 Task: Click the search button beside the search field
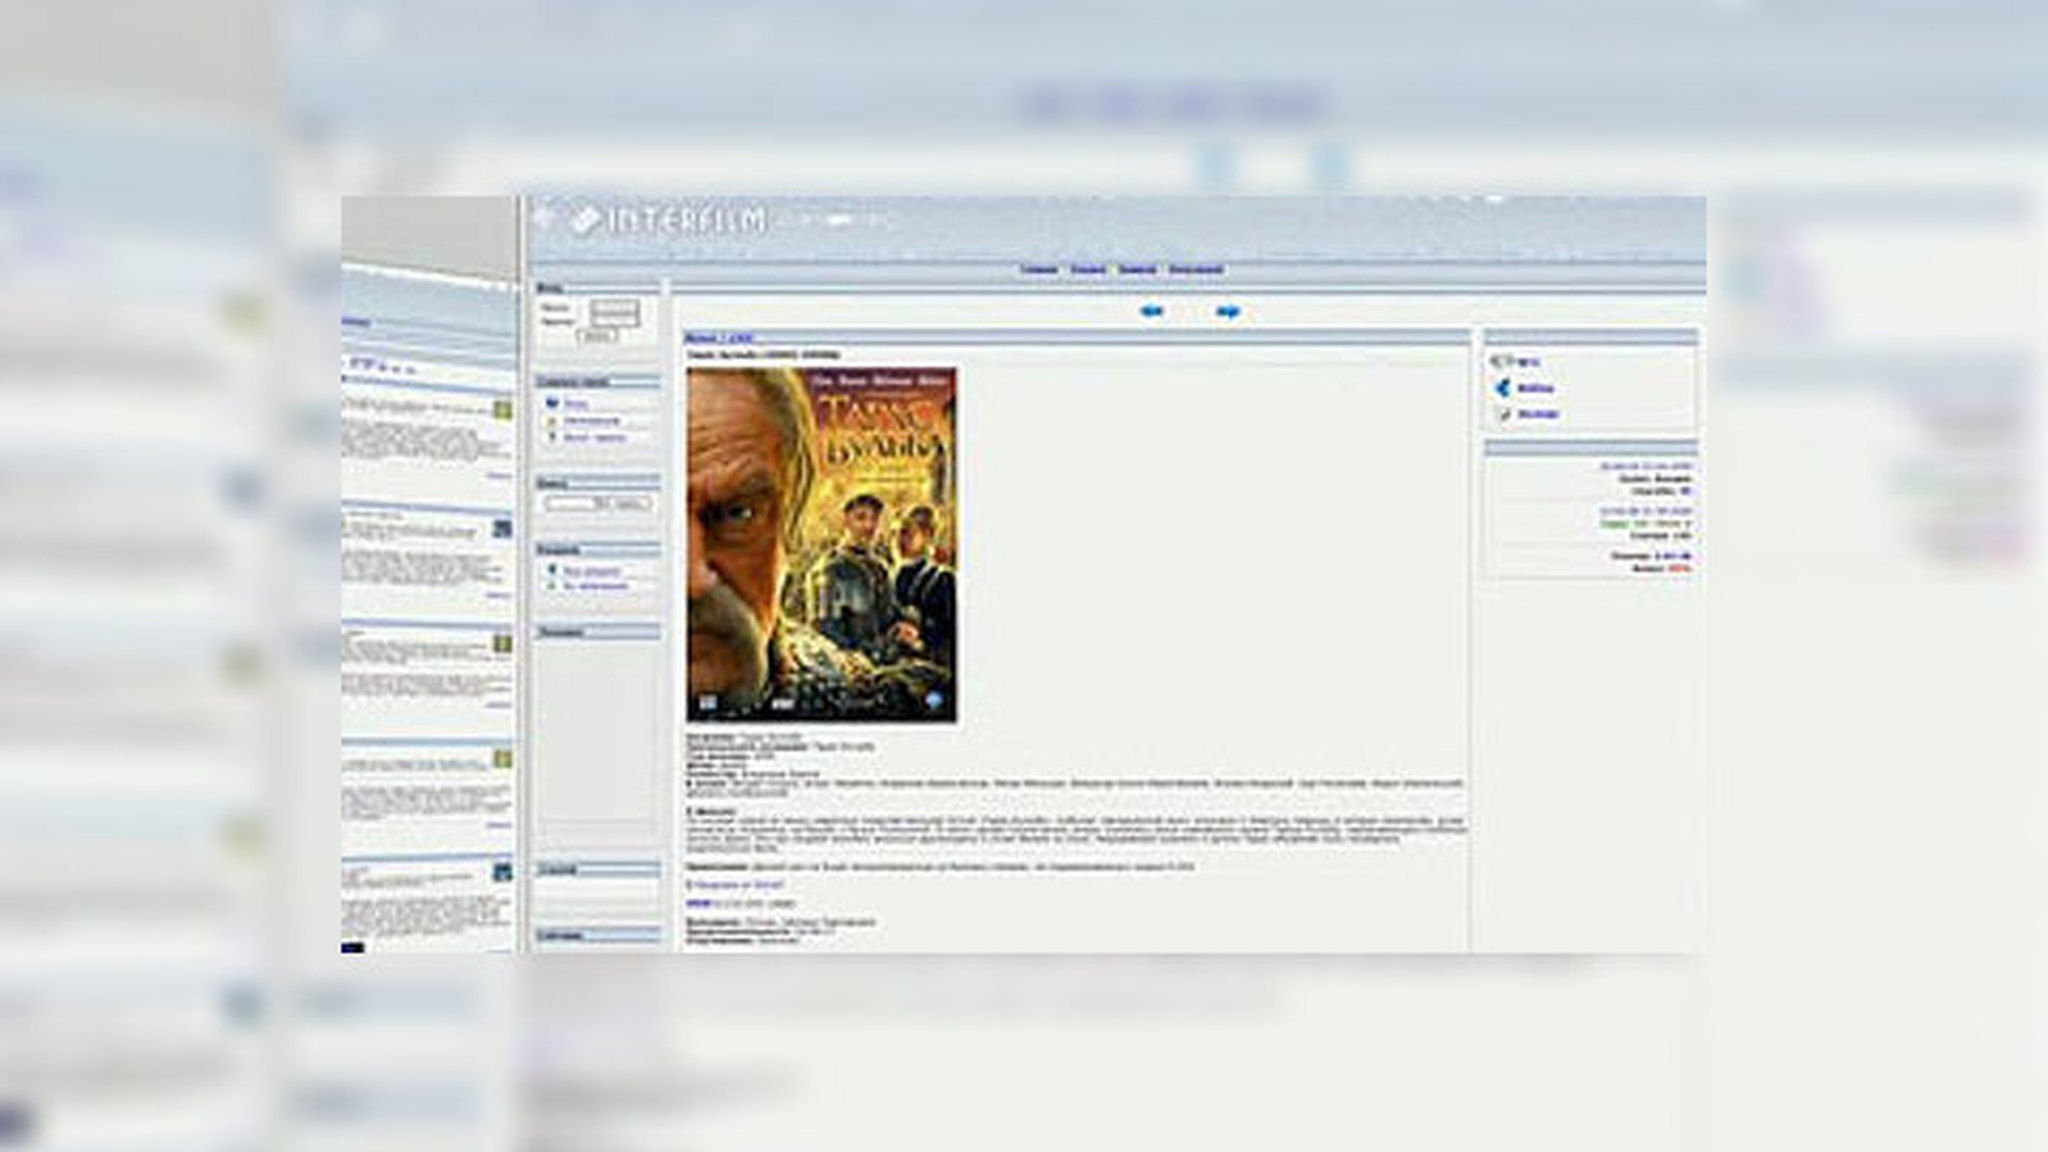624,503
